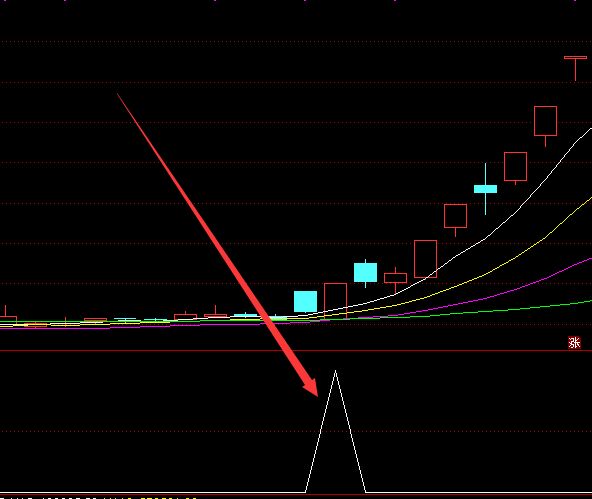Click the red divider between chart panels

tap(296, 351)
